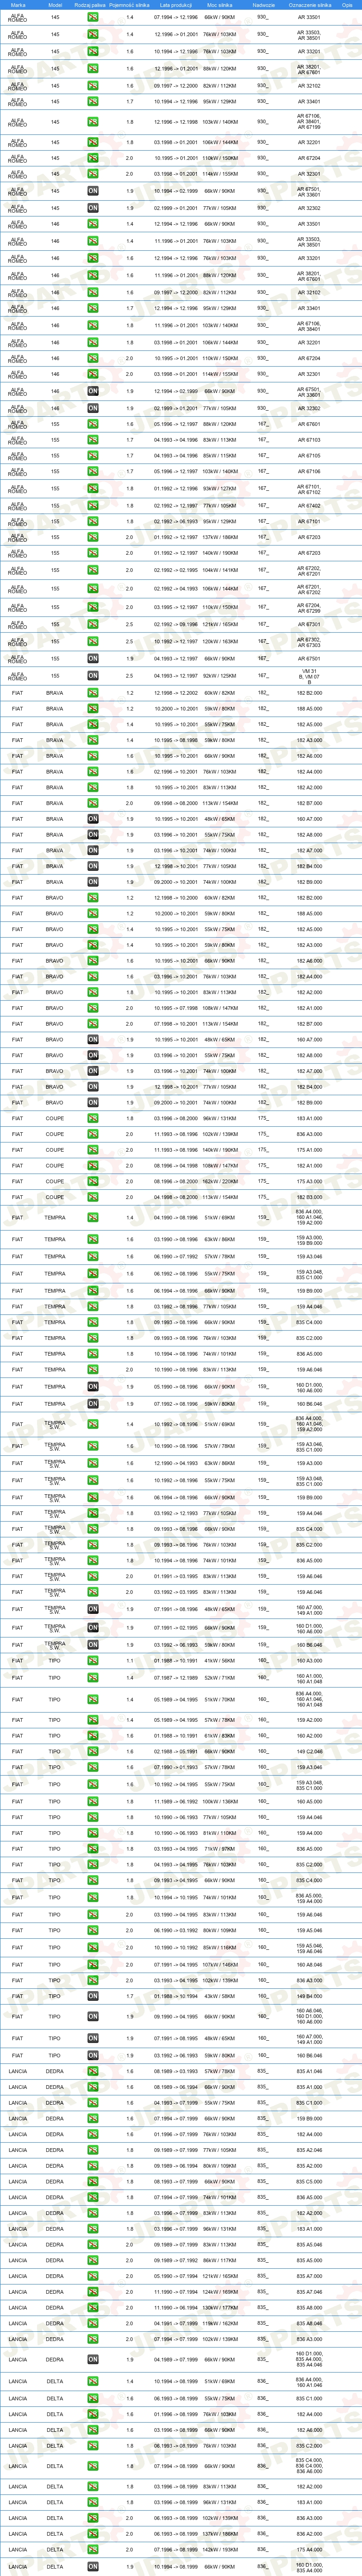Click the petrol icon for Fiat Coupe 175 A3.000

coord(92,1181)
